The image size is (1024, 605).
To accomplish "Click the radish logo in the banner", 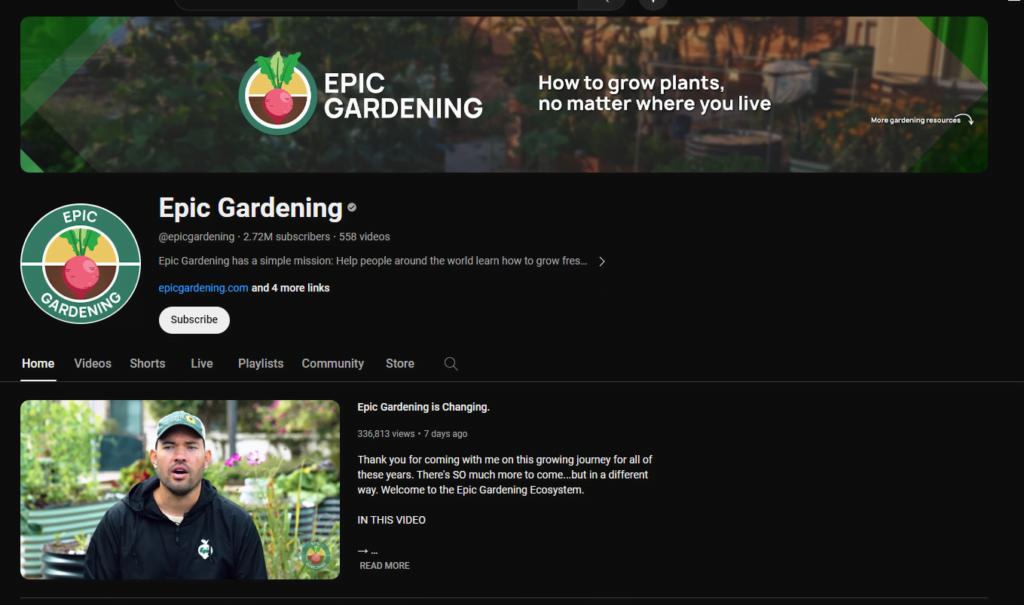I will pyautogui.click(x=278, y=93).
